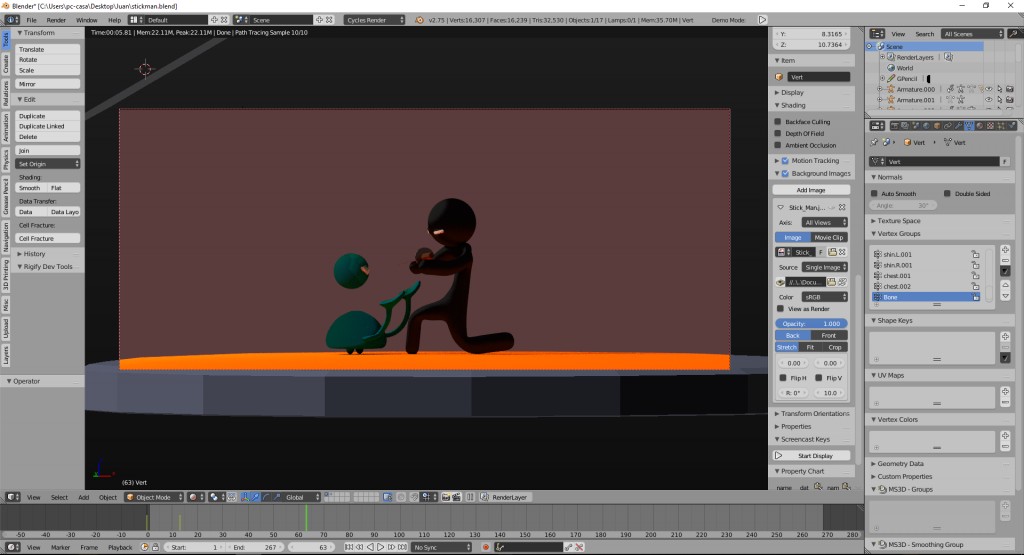This screenshot has width=1024, height=555.
Task: Switch to the Grease Pencil sidebar tab
Action: click(5, 197)
